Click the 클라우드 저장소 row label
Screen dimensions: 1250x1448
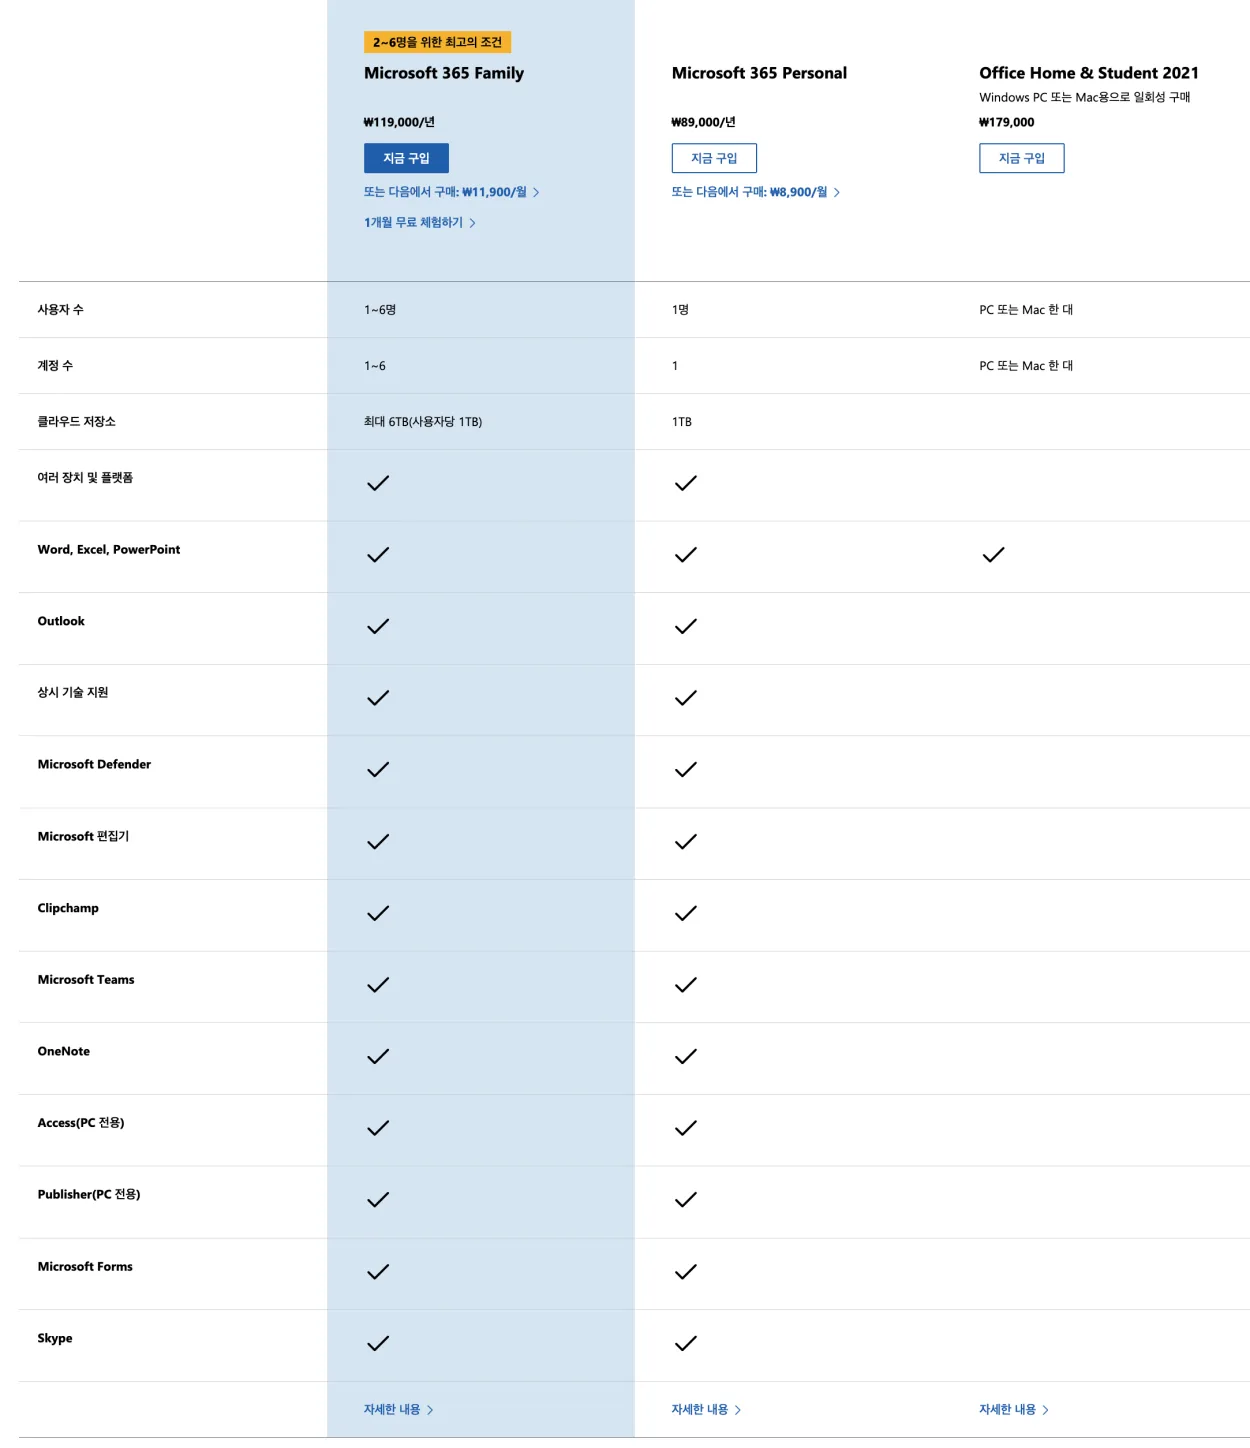click(x=76, y=422)
